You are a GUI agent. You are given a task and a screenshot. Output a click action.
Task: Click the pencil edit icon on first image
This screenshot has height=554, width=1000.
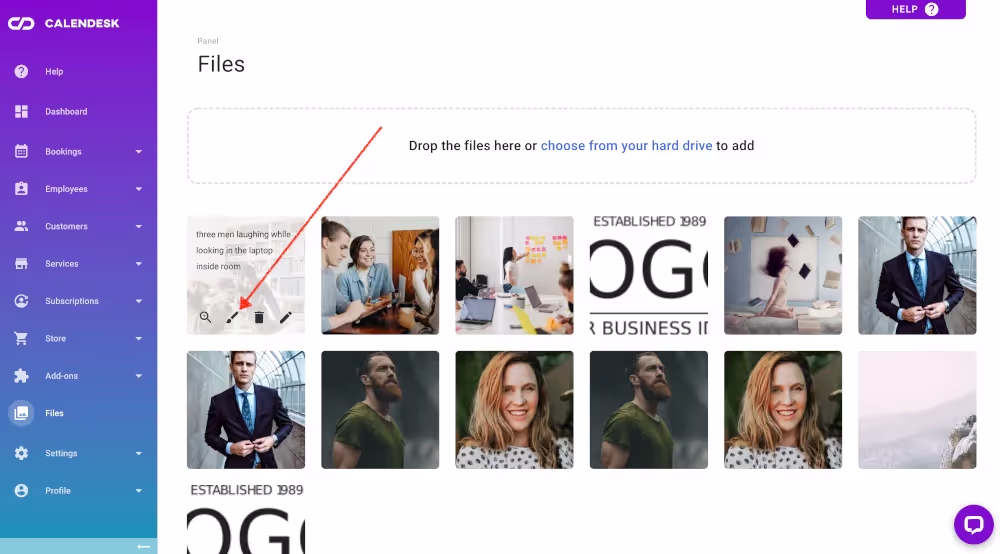point(286,317)
